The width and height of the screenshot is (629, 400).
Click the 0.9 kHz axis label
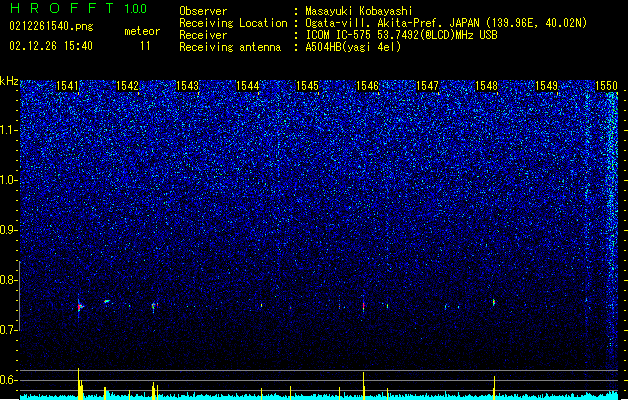tap(9, 230)
